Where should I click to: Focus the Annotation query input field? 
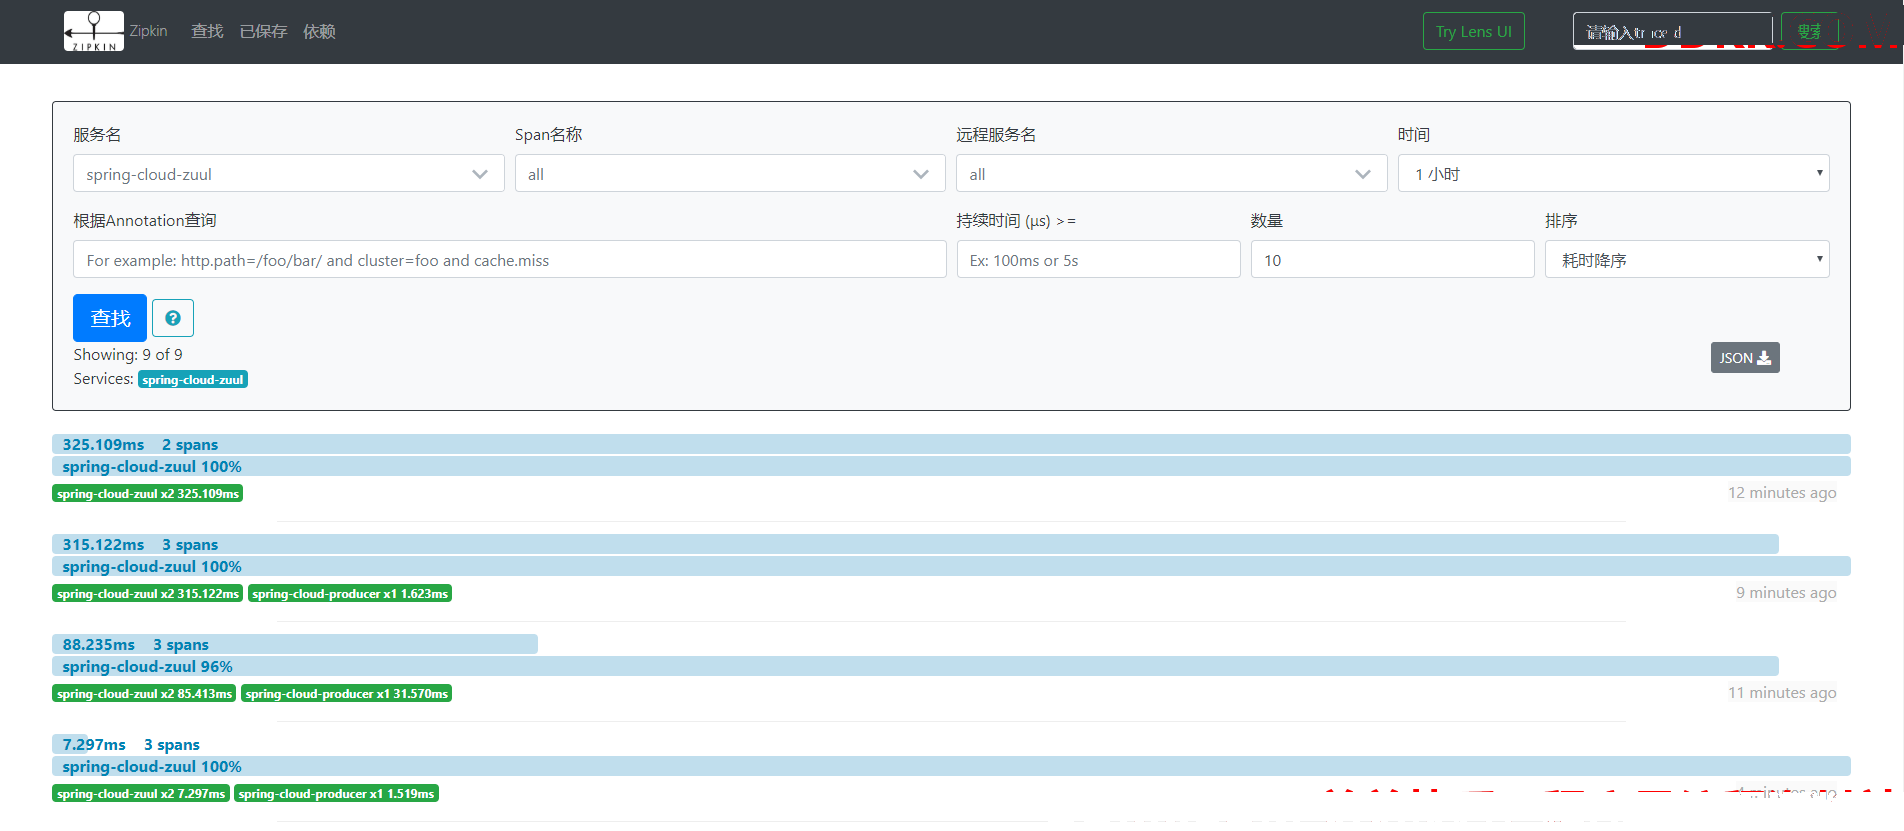tap(509, 259)
